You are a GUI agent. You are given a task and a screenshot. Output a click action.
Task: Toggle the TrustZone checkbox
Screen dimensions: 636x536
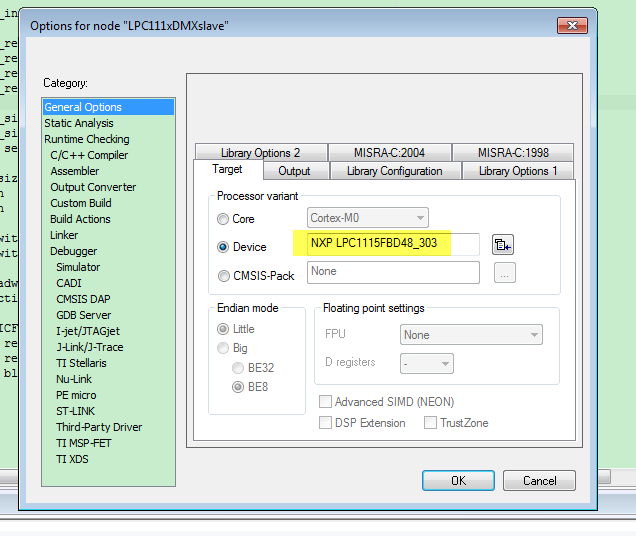coord(430,422)
